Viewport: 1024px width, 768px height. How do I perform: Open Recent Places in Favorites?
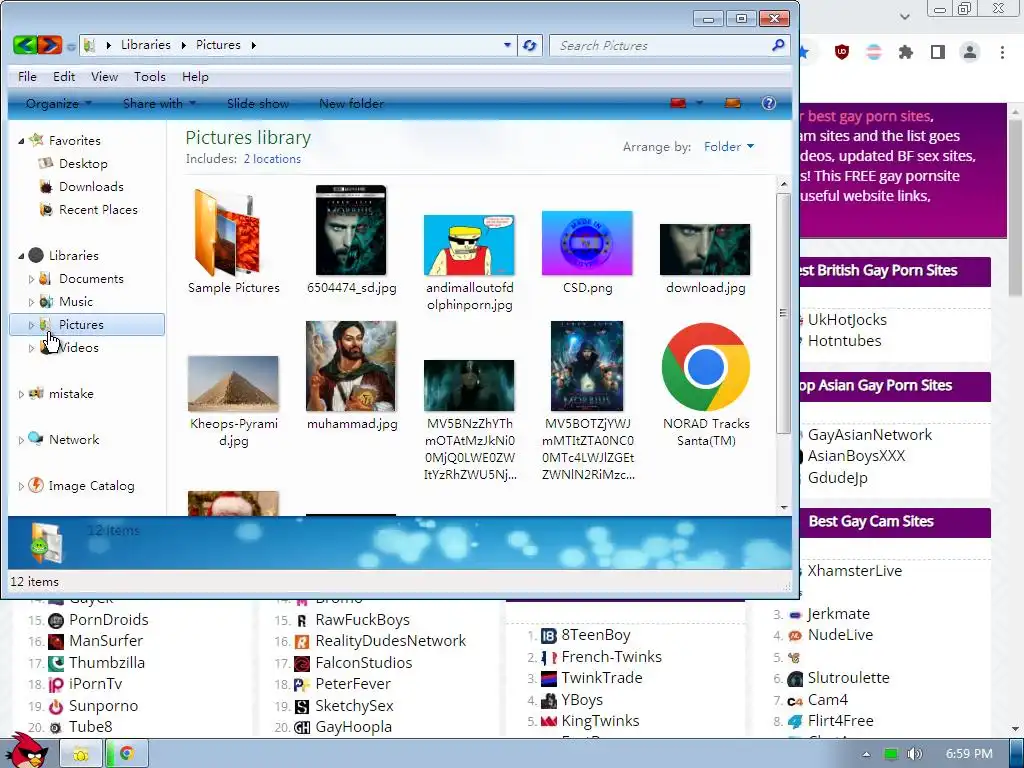(98, 210)
